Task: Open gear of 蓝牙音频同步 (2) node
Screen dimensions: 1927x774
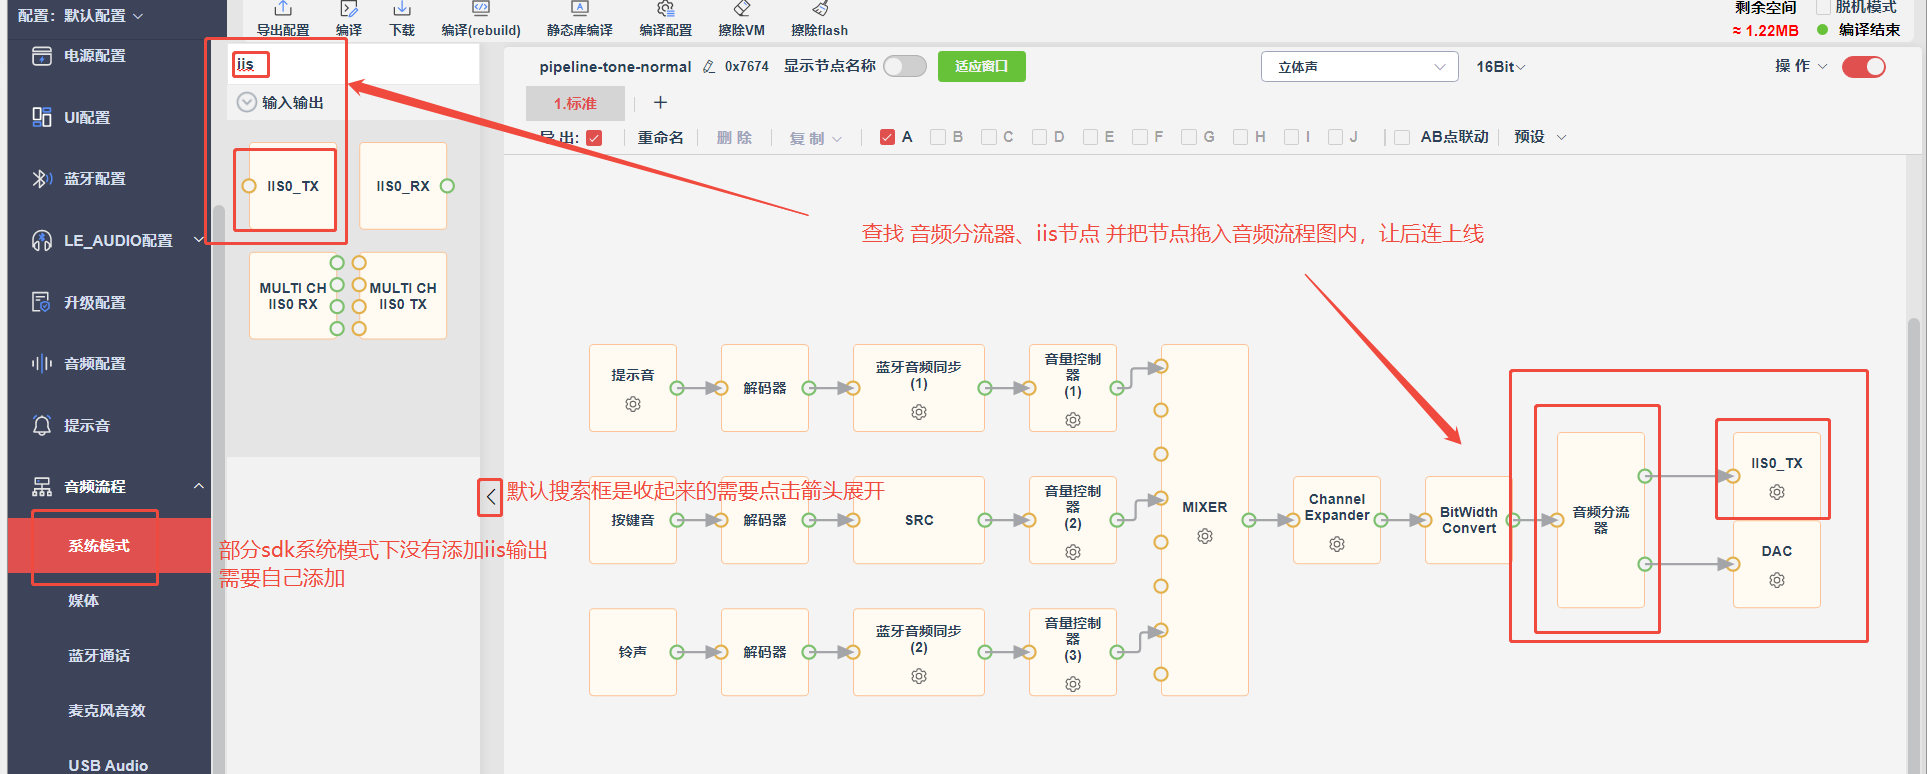Action: coord(919,676)
